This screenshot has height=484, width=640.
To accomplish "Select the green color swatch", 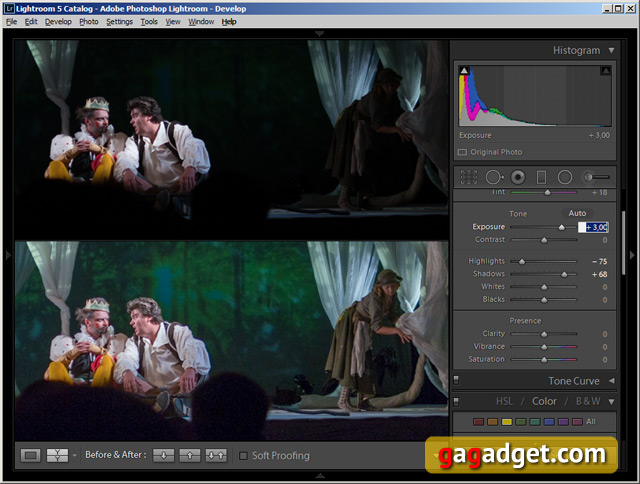I will pos(520,422).
